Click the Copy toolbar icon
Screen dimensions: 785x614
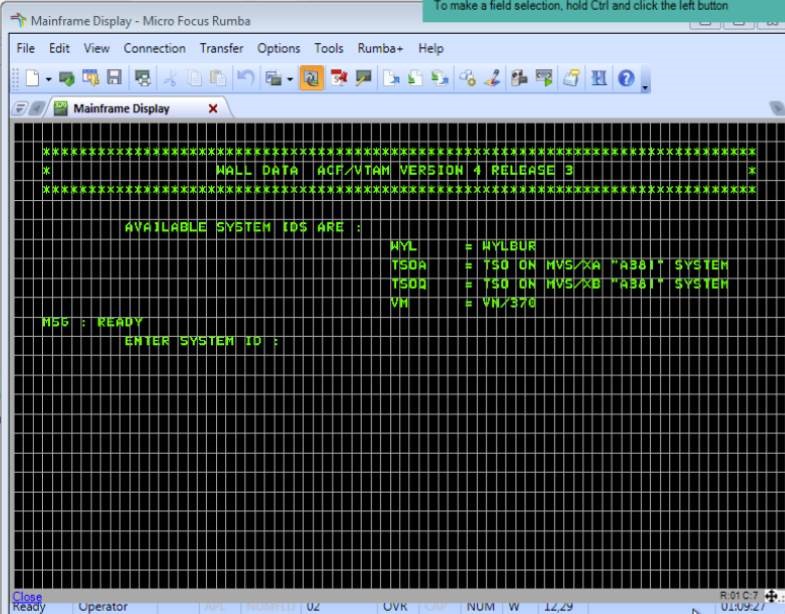point(194,78)
